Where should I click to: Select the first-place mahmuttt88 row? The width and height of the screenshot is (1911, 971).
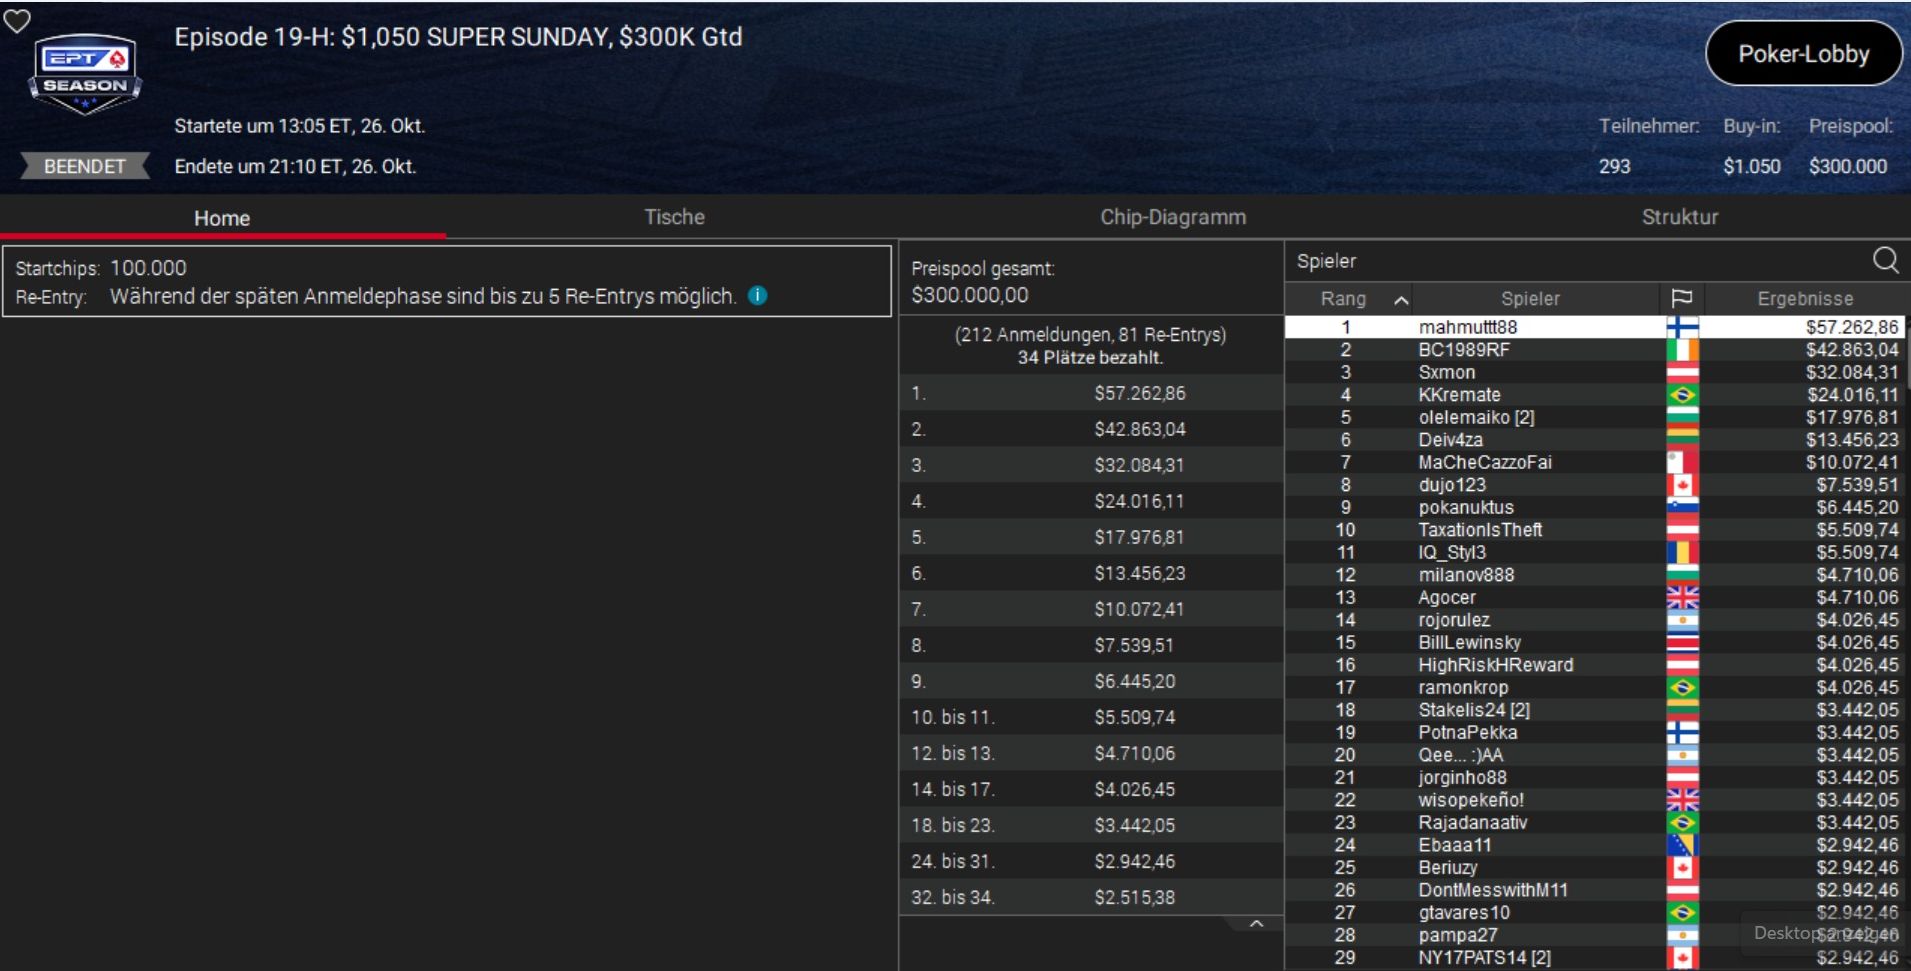click(x=1467, y=327)
